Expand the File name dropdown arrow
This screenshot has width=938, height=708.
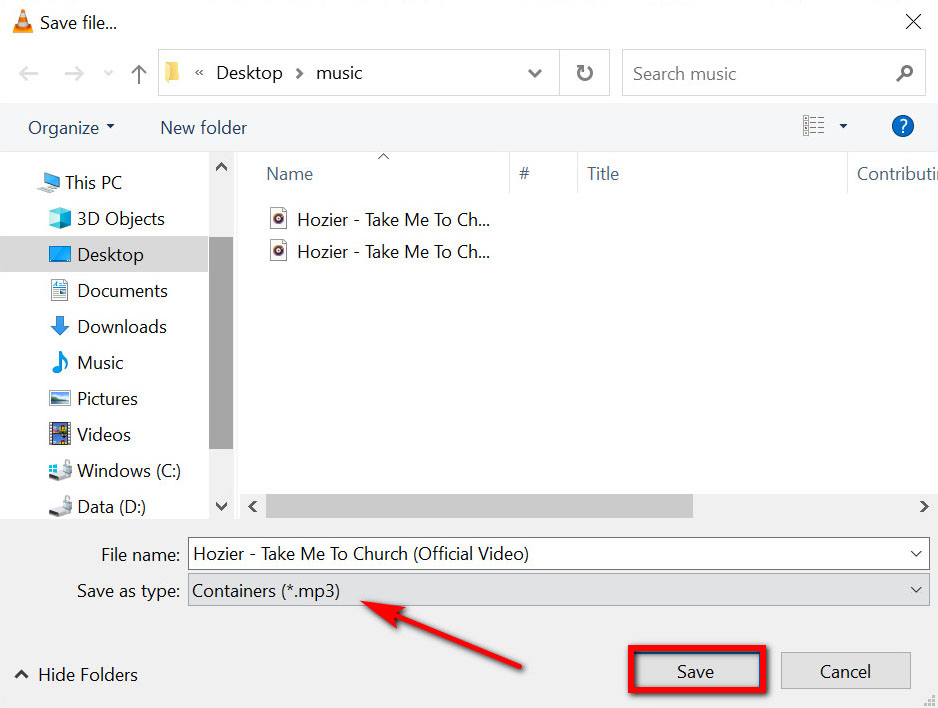pyautogui.click(x=916, y=554)
